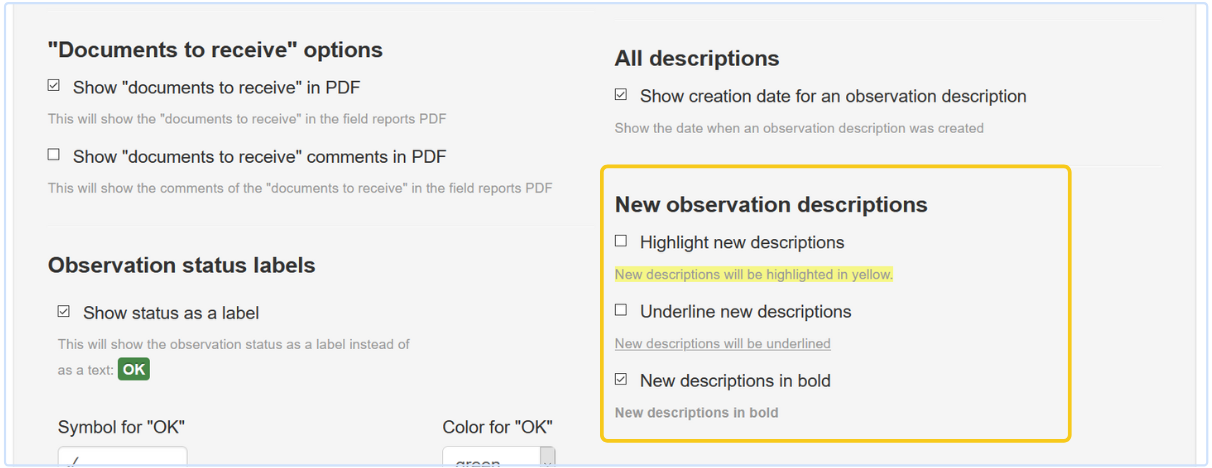Click the hint text about comments in field reports PDF
1212x468 pixels.
(x=300, y=188)
